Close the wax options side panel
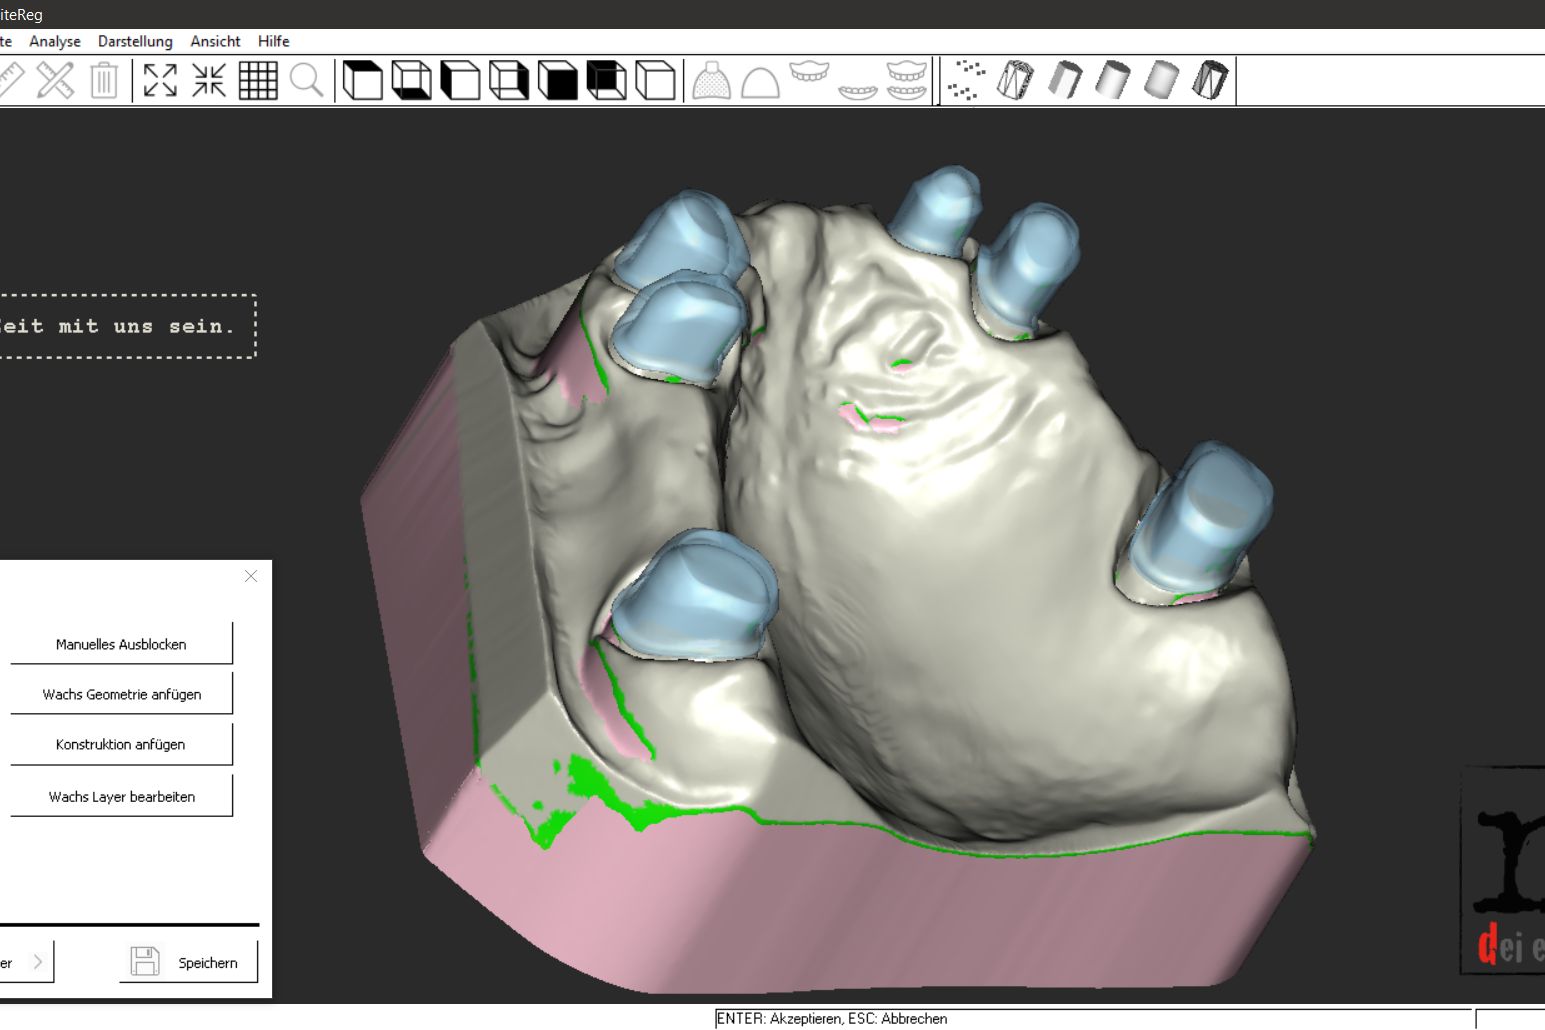The width and height of the screenshot is (1545, 1030). [x=251, y=576]
